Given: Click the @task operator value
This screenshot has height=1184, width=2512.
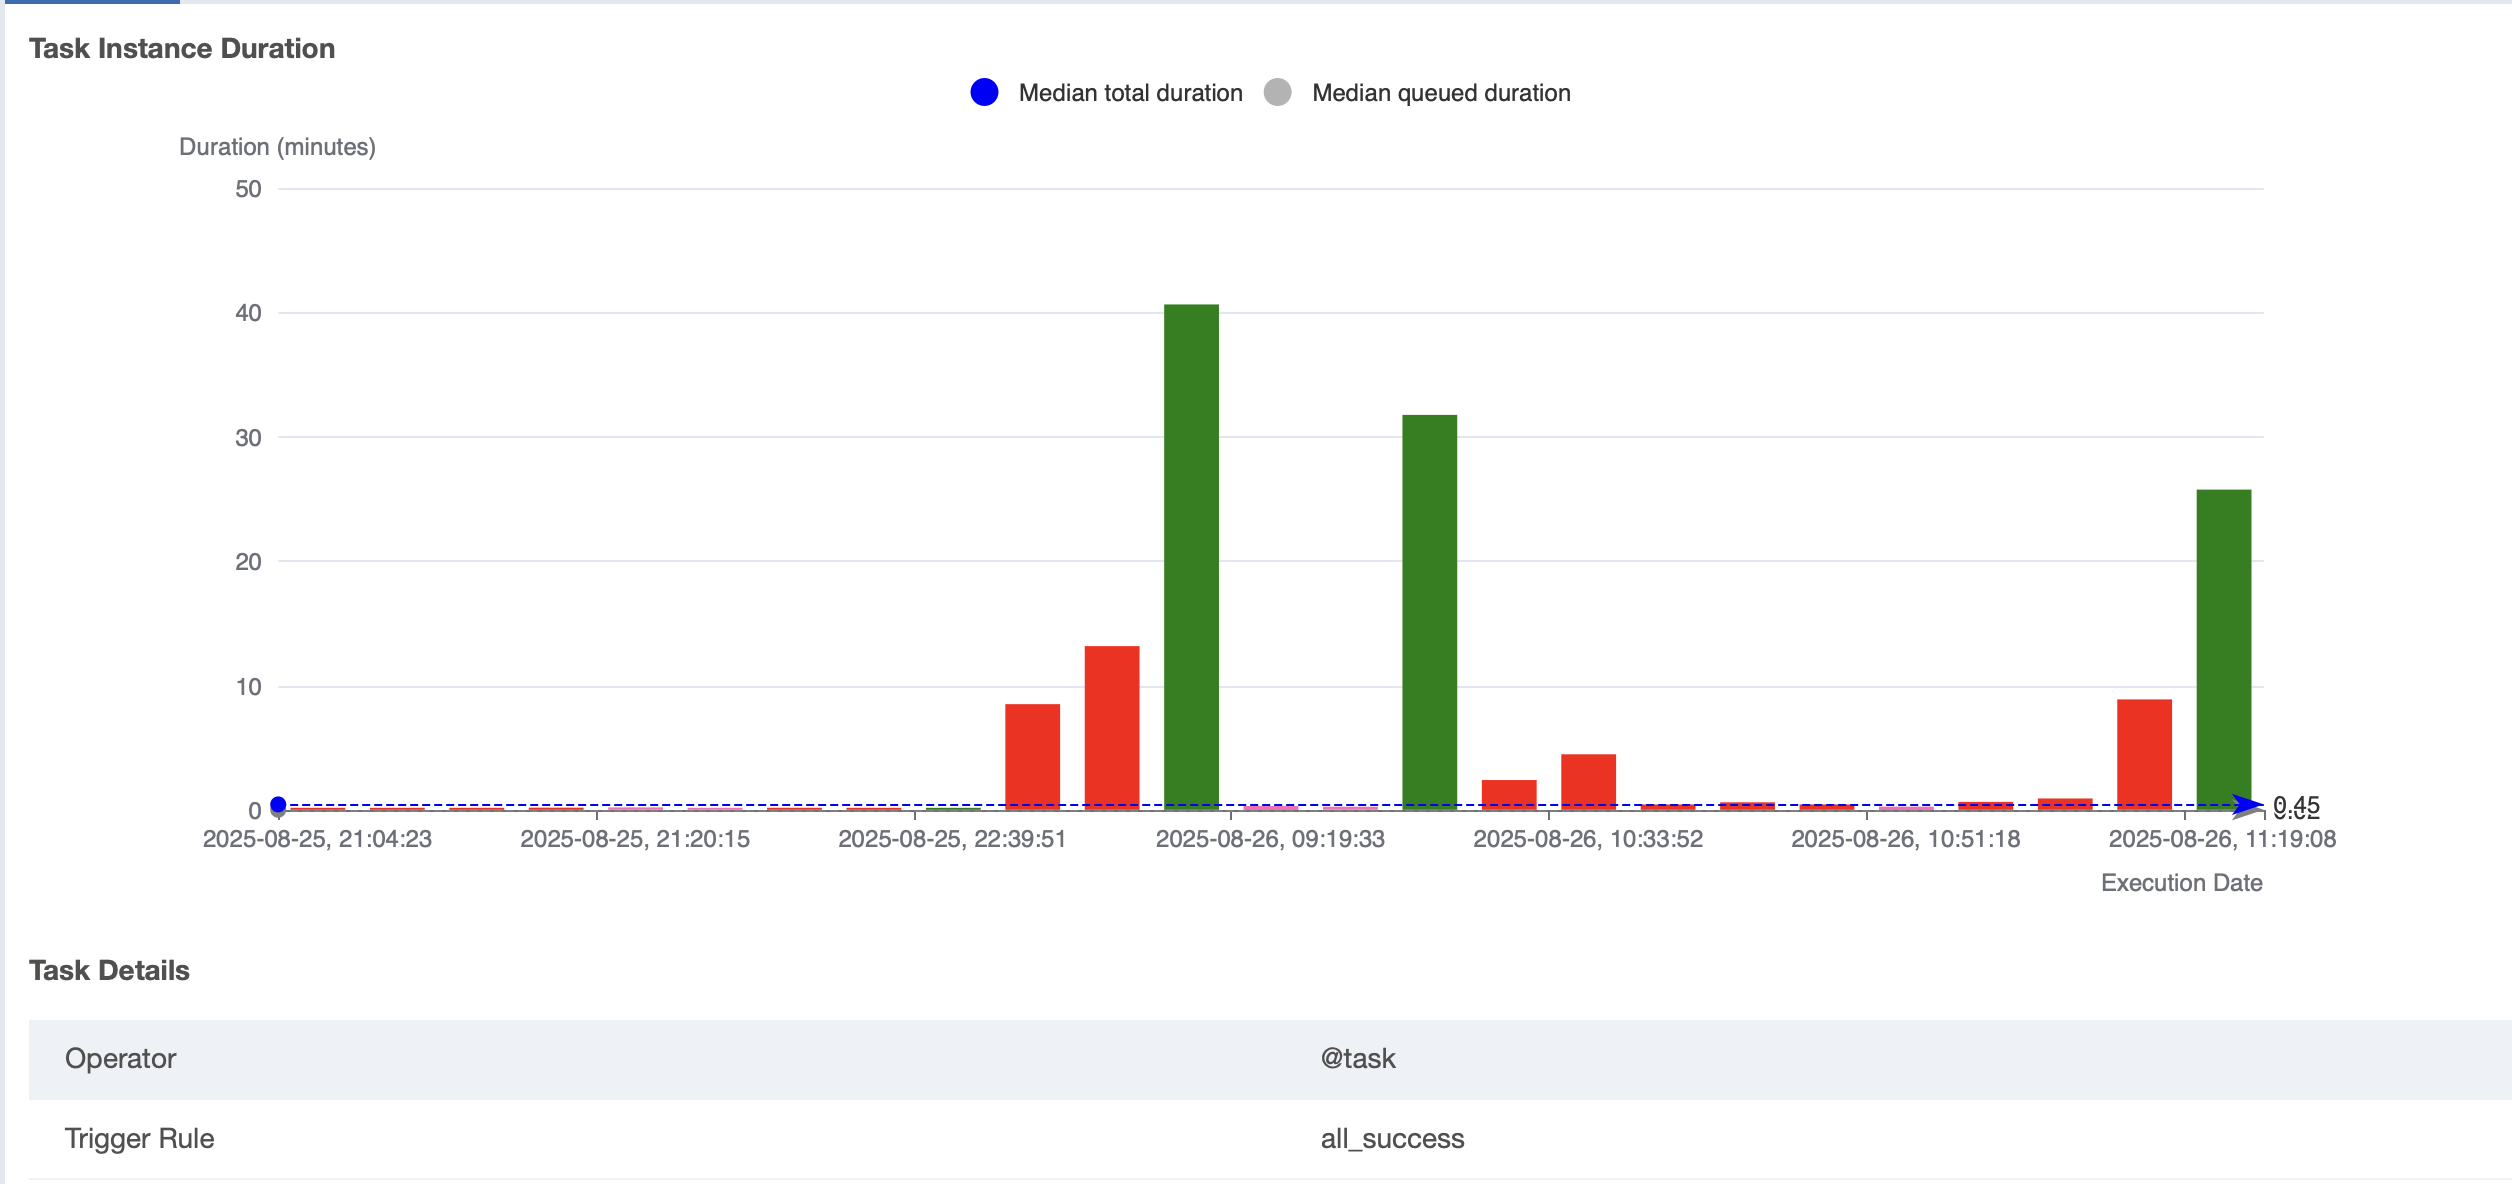Looking at the screenshot, I should (1357, 1059).
